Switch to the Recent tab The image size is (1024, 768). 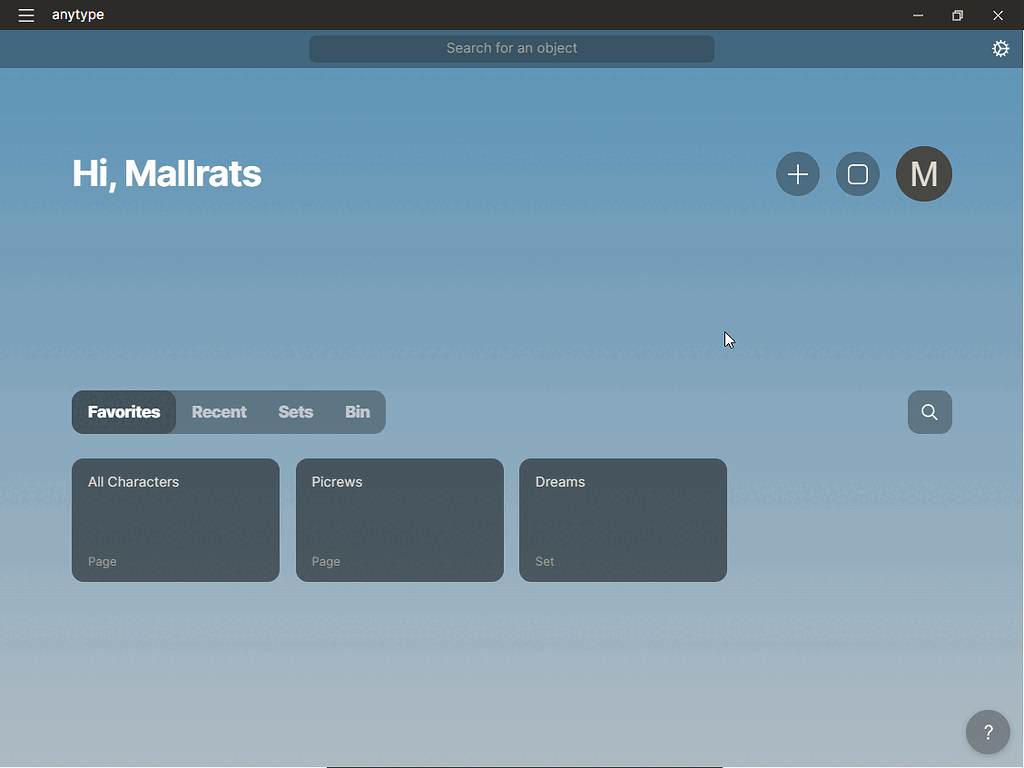[x=219, y=412]
